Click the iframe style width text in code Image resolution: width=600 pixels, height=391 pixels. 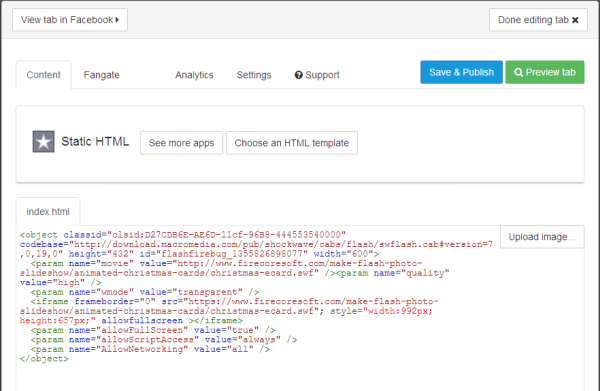(400, 311)
